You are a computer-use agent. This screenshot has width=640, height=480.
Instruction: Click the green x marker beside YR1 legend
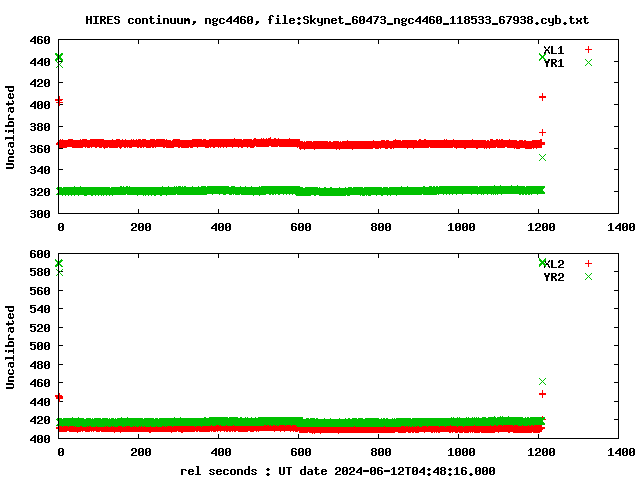pyautogui.click(x=589, y=63)
